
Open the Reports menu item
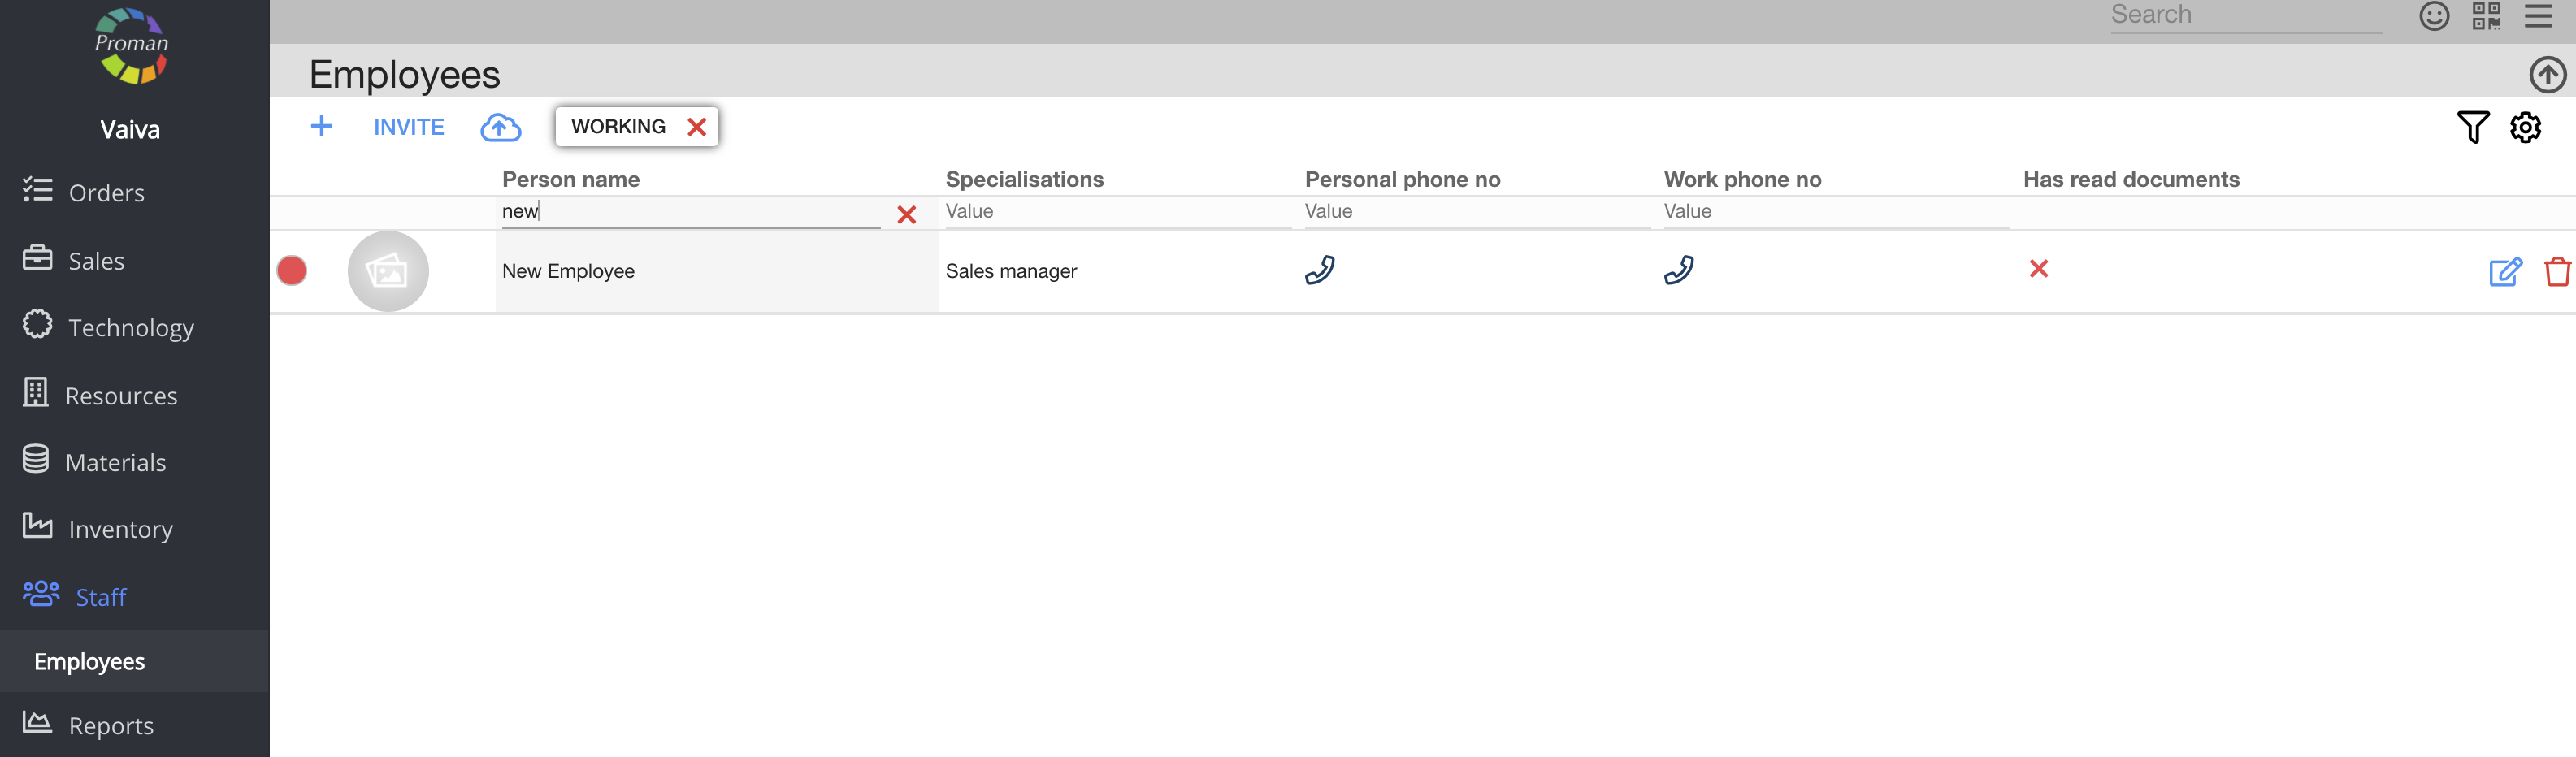[x=110, y=725]
